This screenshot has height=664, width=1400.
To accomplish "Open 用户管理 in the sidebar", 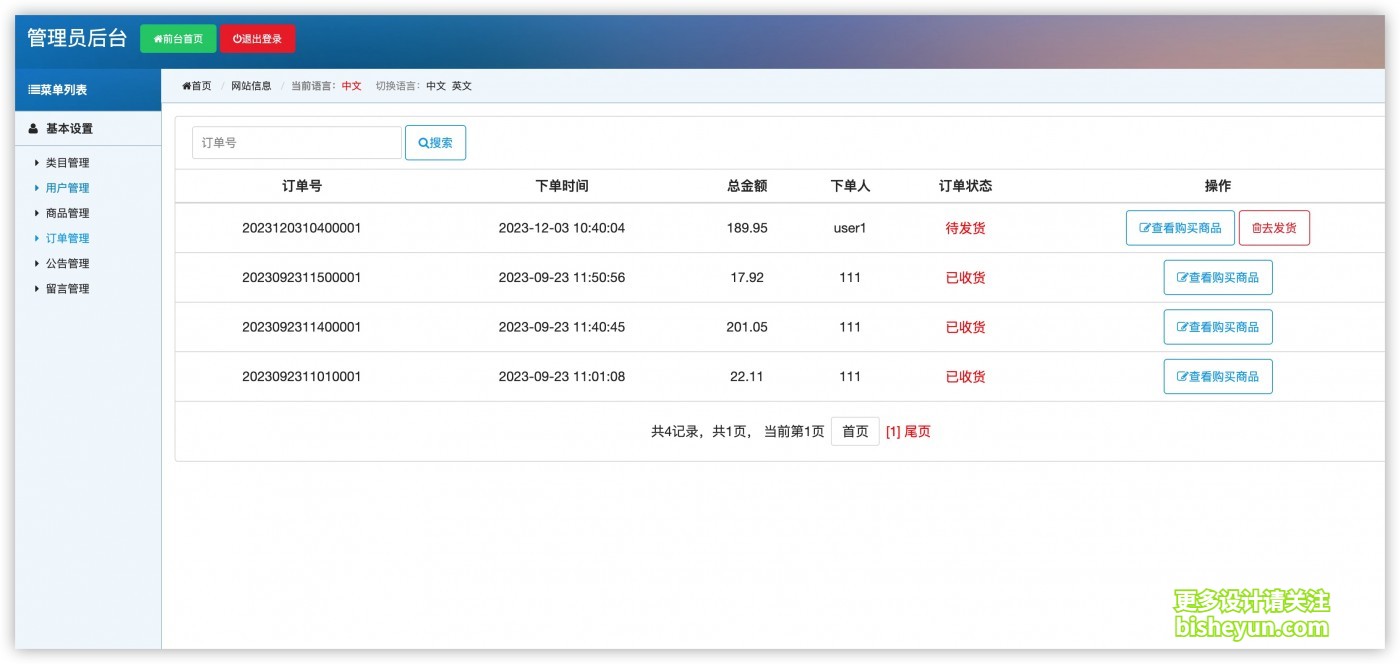I will pos(67,188).
